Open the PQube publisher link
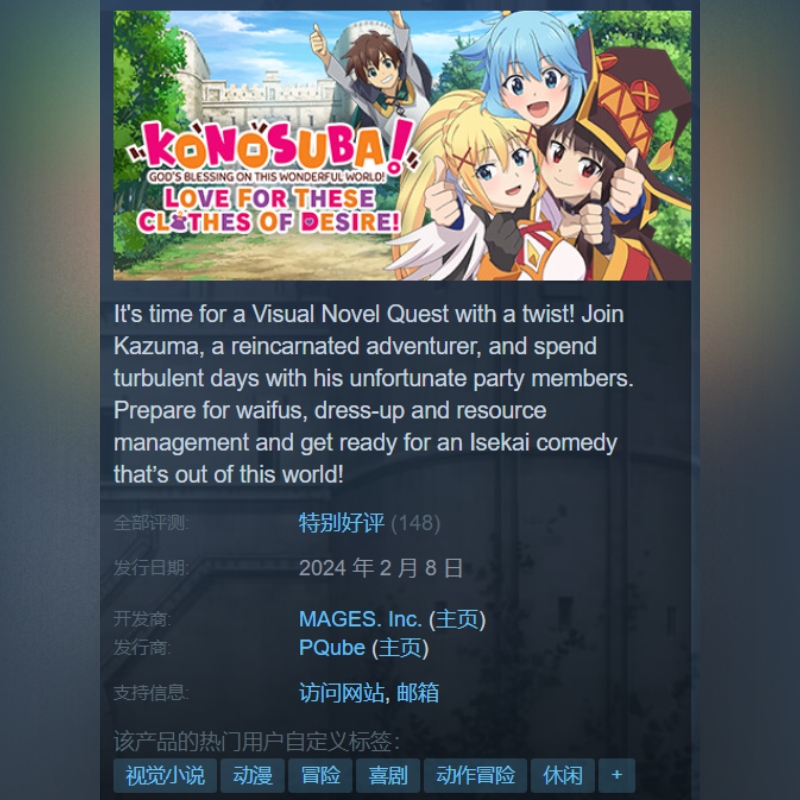Image resolution: width=800 pixels, height=800 pixels. [x=332, y=647]
